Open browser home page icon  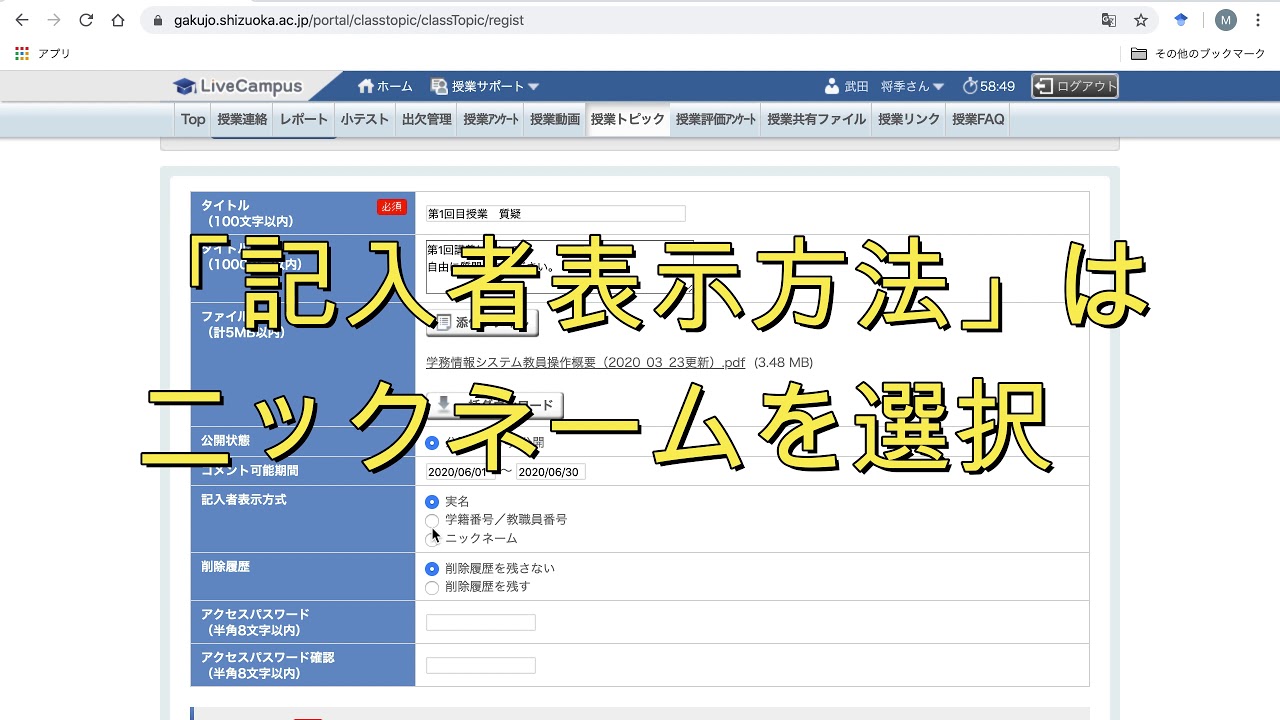pyautogui.click(x=118, y=20)
